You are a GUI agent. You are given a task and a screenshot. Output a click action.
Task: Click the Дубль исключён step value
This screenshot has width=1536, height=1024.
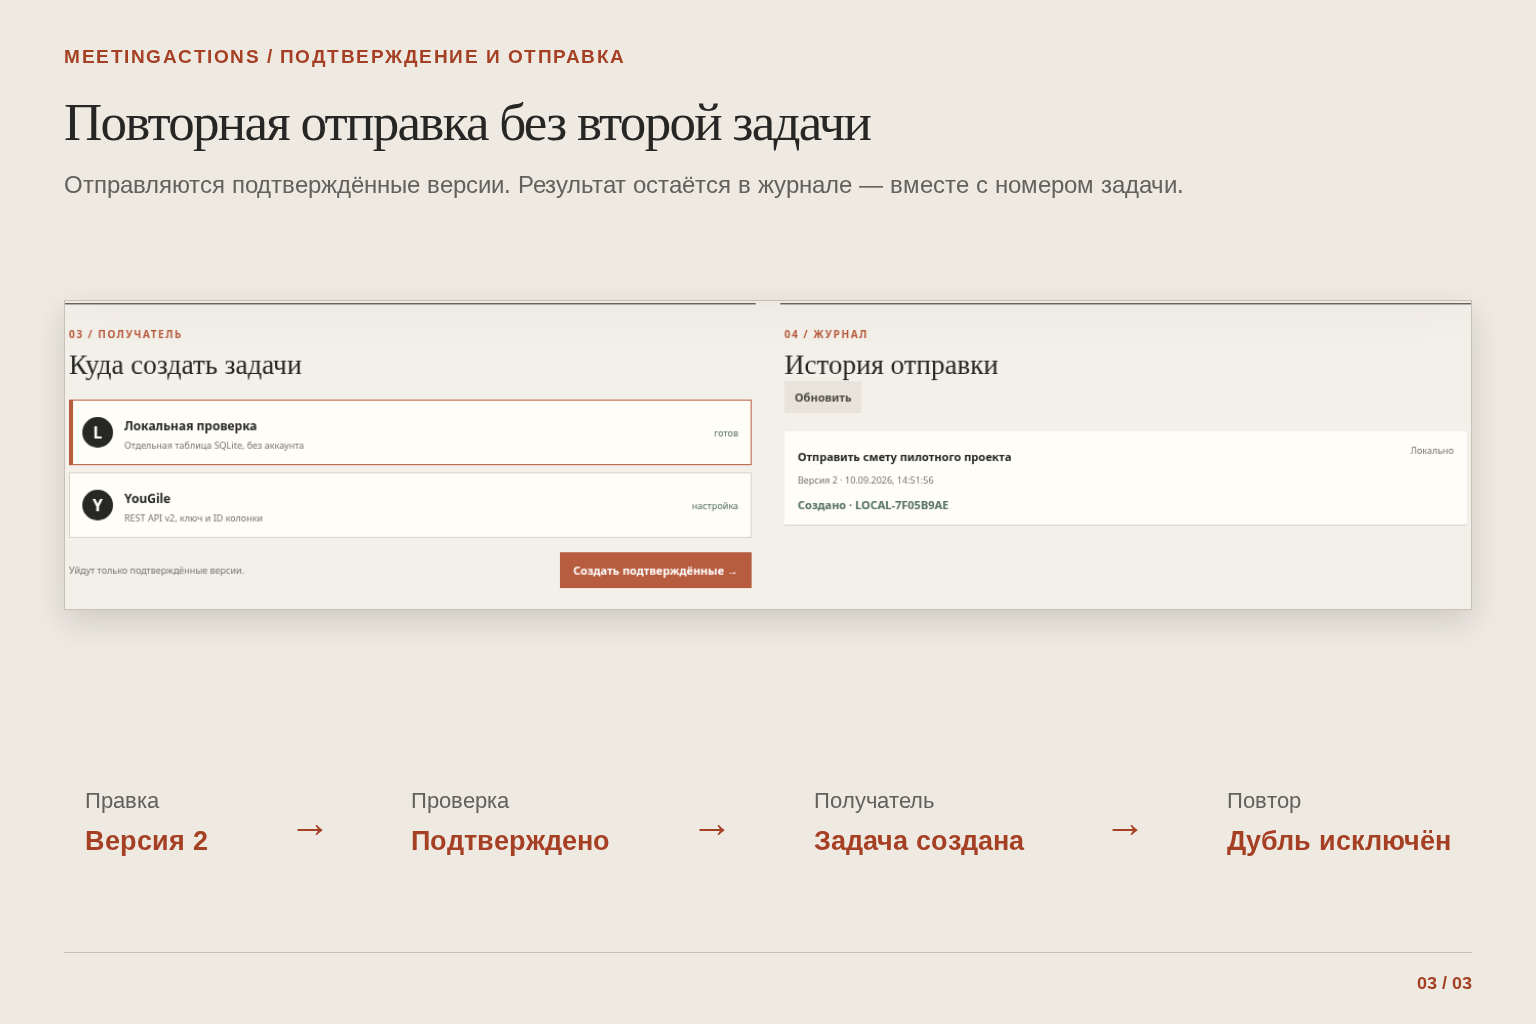1339,841
